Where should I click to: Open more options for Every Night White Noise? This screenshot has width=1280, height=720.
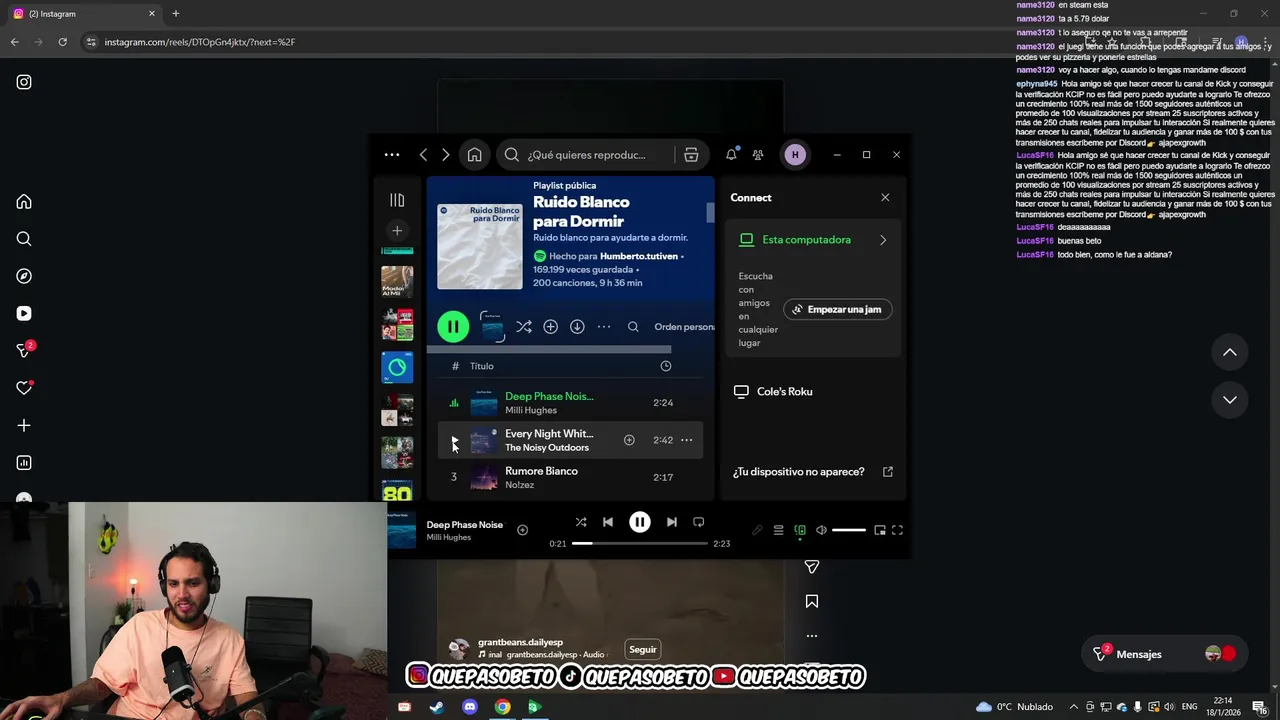pos(687,440)
